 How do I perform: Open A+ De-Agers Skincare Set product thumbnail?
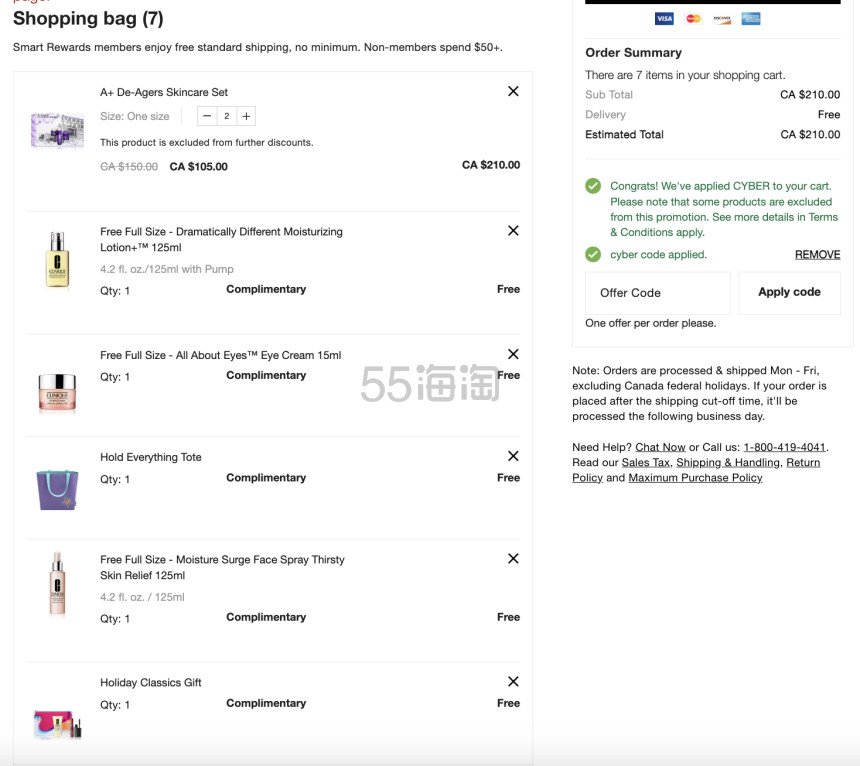[x=58, y=130]
